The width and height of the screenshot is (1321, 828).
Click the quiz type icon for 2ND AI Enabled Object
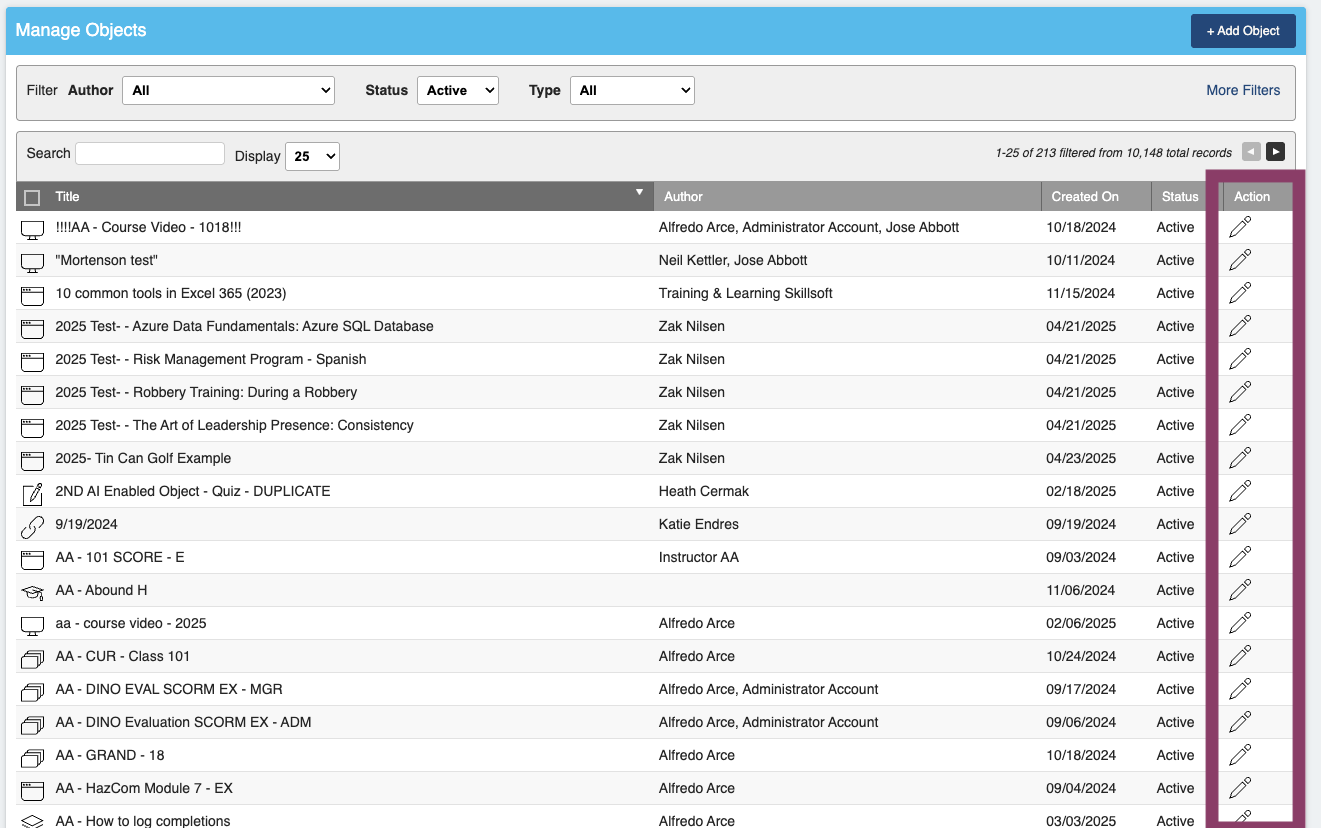pyautogui.click(x=33, y=493)
